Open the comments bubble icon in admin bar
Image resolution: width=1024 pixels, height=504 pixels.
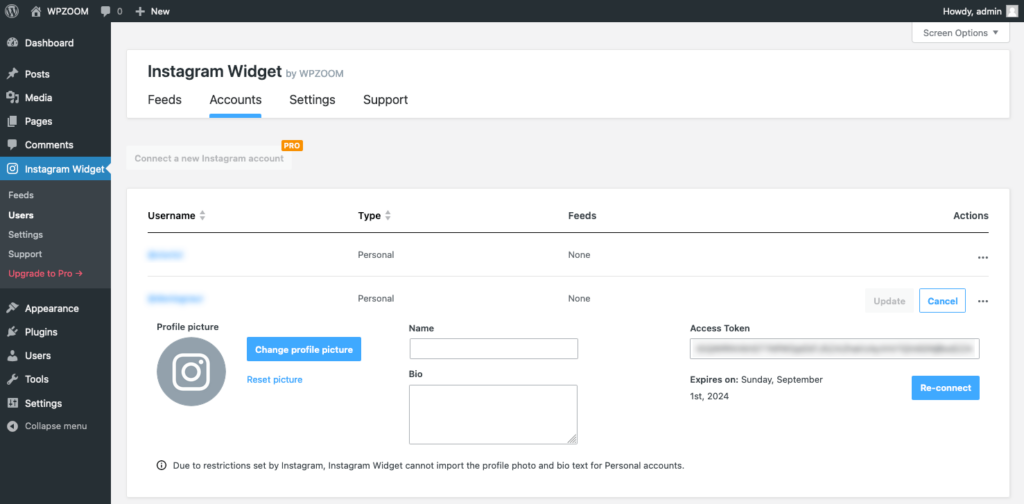[106, 11]
